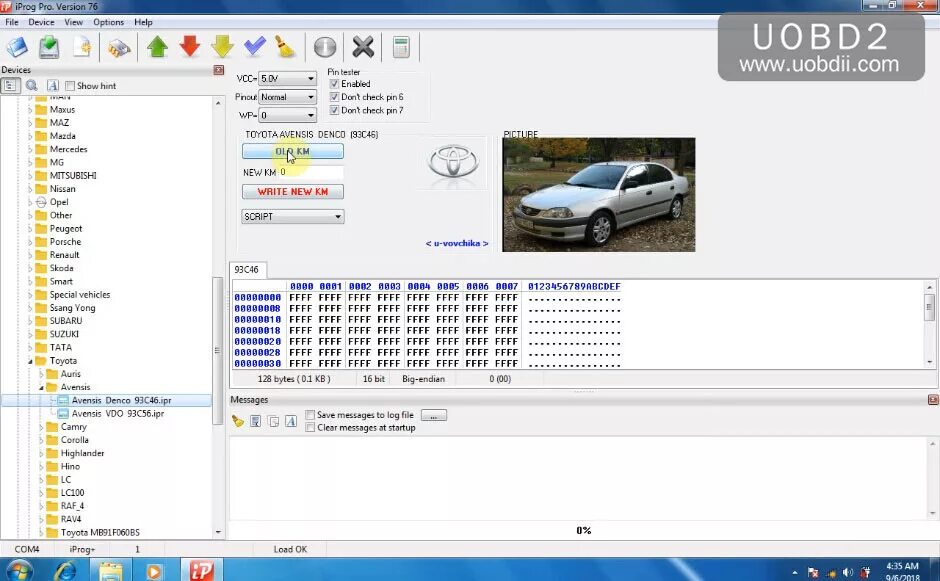Toggle the Show hint checkbox

[70, 86]
